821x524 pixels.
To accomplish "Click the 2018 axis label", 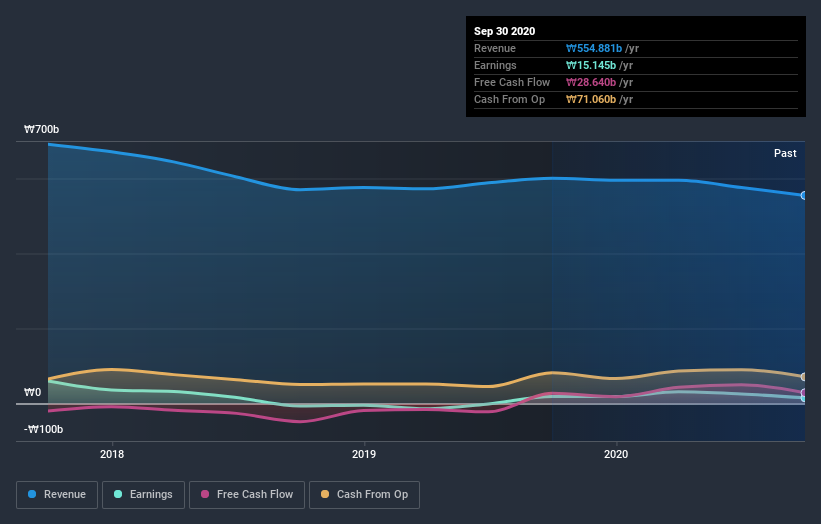I will point(112,454).
